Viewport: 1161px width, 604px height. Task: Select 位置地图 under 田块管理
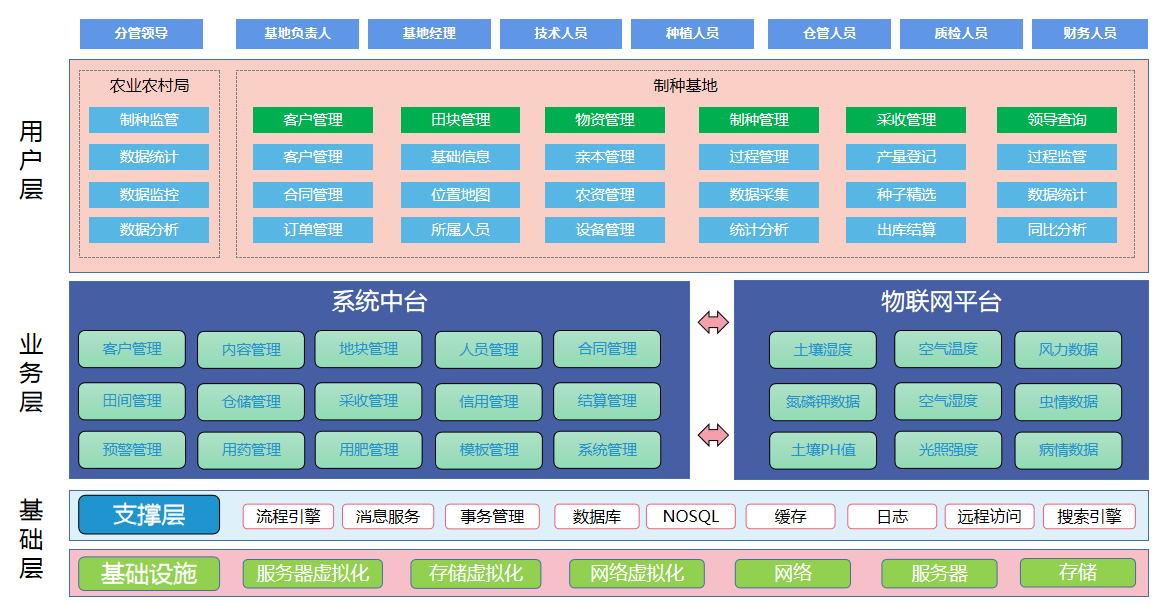[459, 194]
